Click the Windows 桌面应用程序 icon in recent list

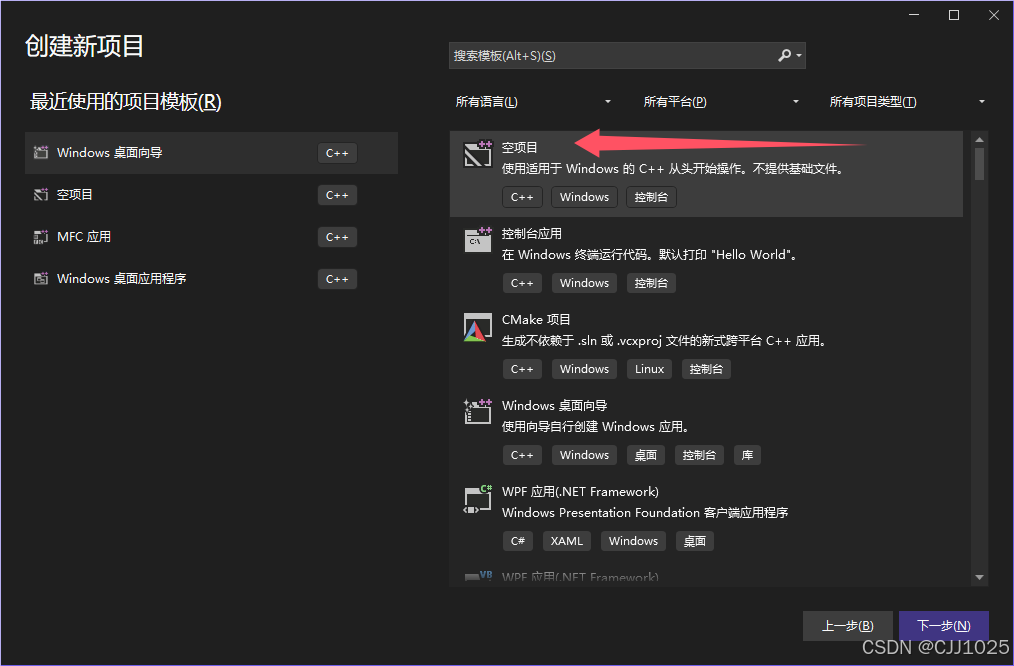(x=40, y=278)
